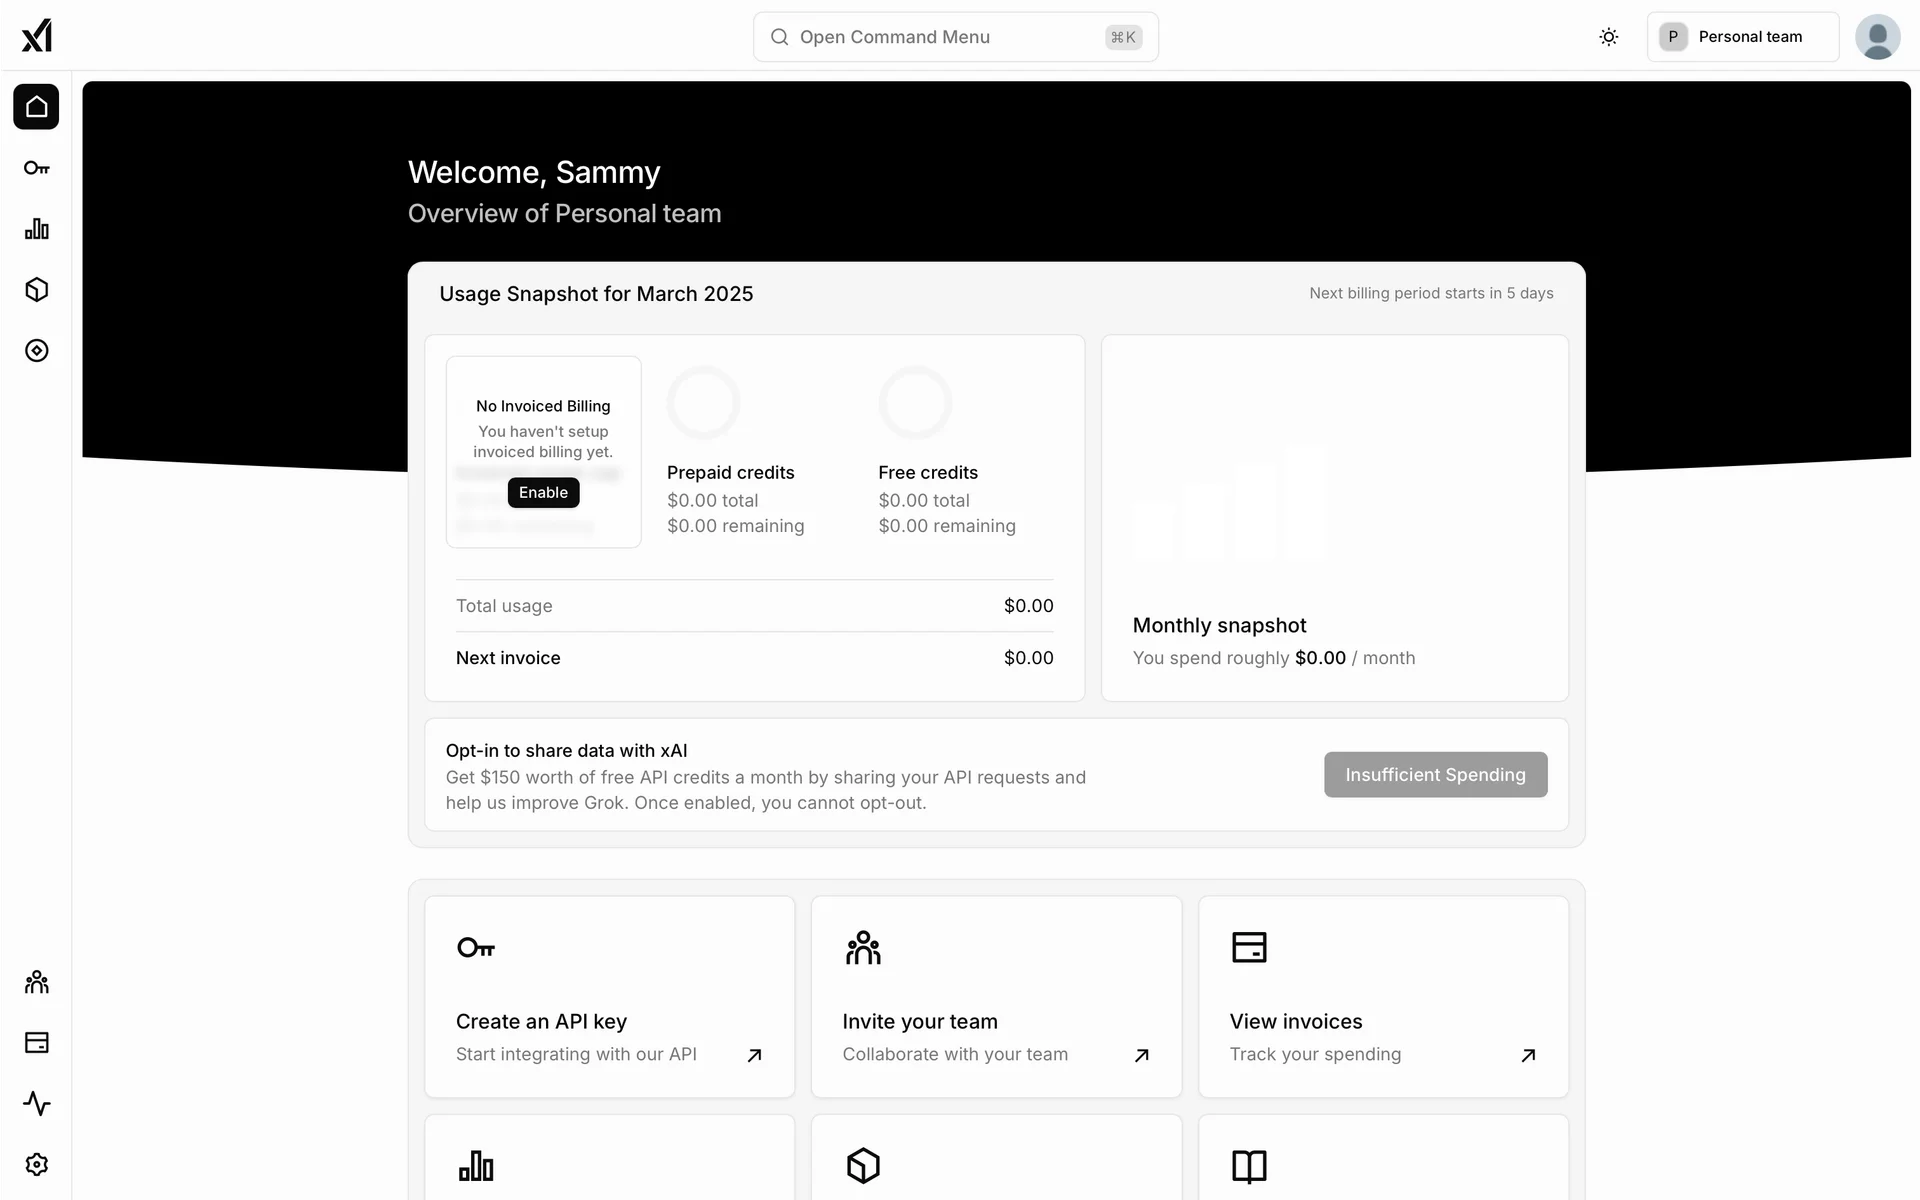The image size is (1920, 1200).
Task: Open the Create an API key card
Action: (x=609, y=997)
